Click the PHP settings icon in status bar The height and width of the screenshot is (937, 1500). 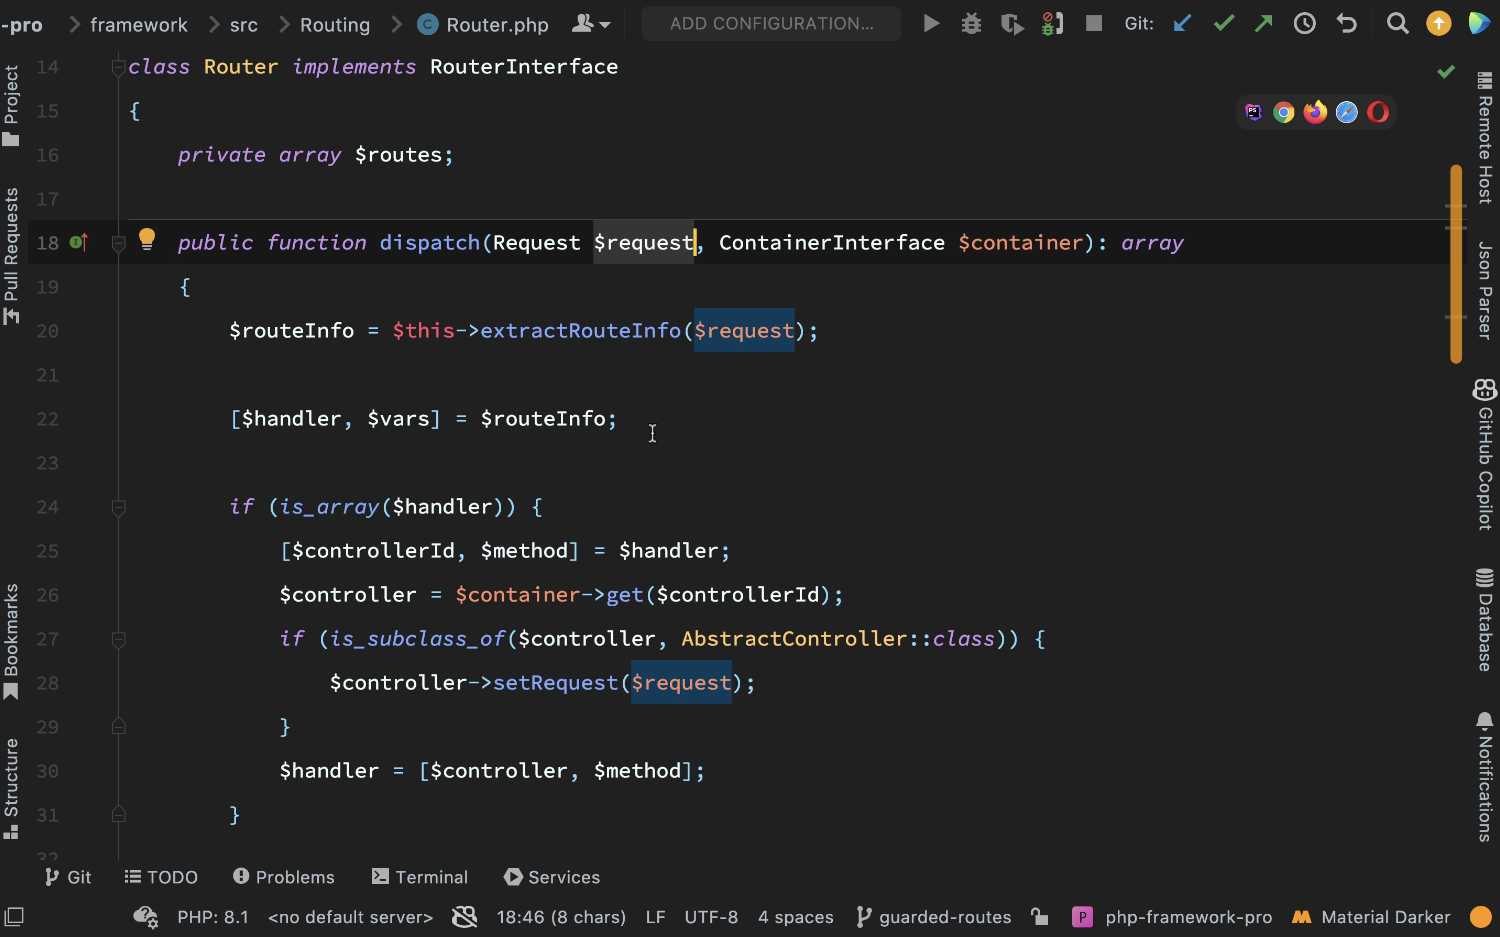pos(146,917)
